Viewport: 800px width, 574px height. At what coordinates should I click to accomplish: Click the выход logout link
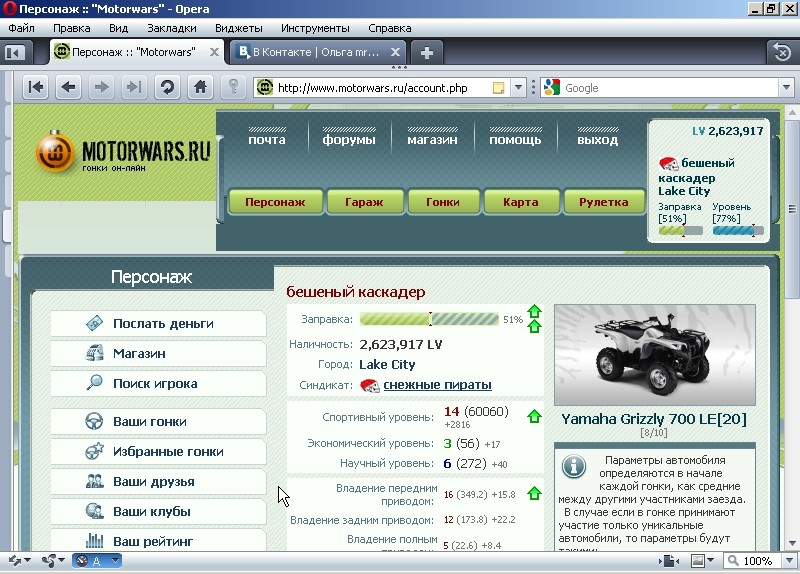coord(597,139)
